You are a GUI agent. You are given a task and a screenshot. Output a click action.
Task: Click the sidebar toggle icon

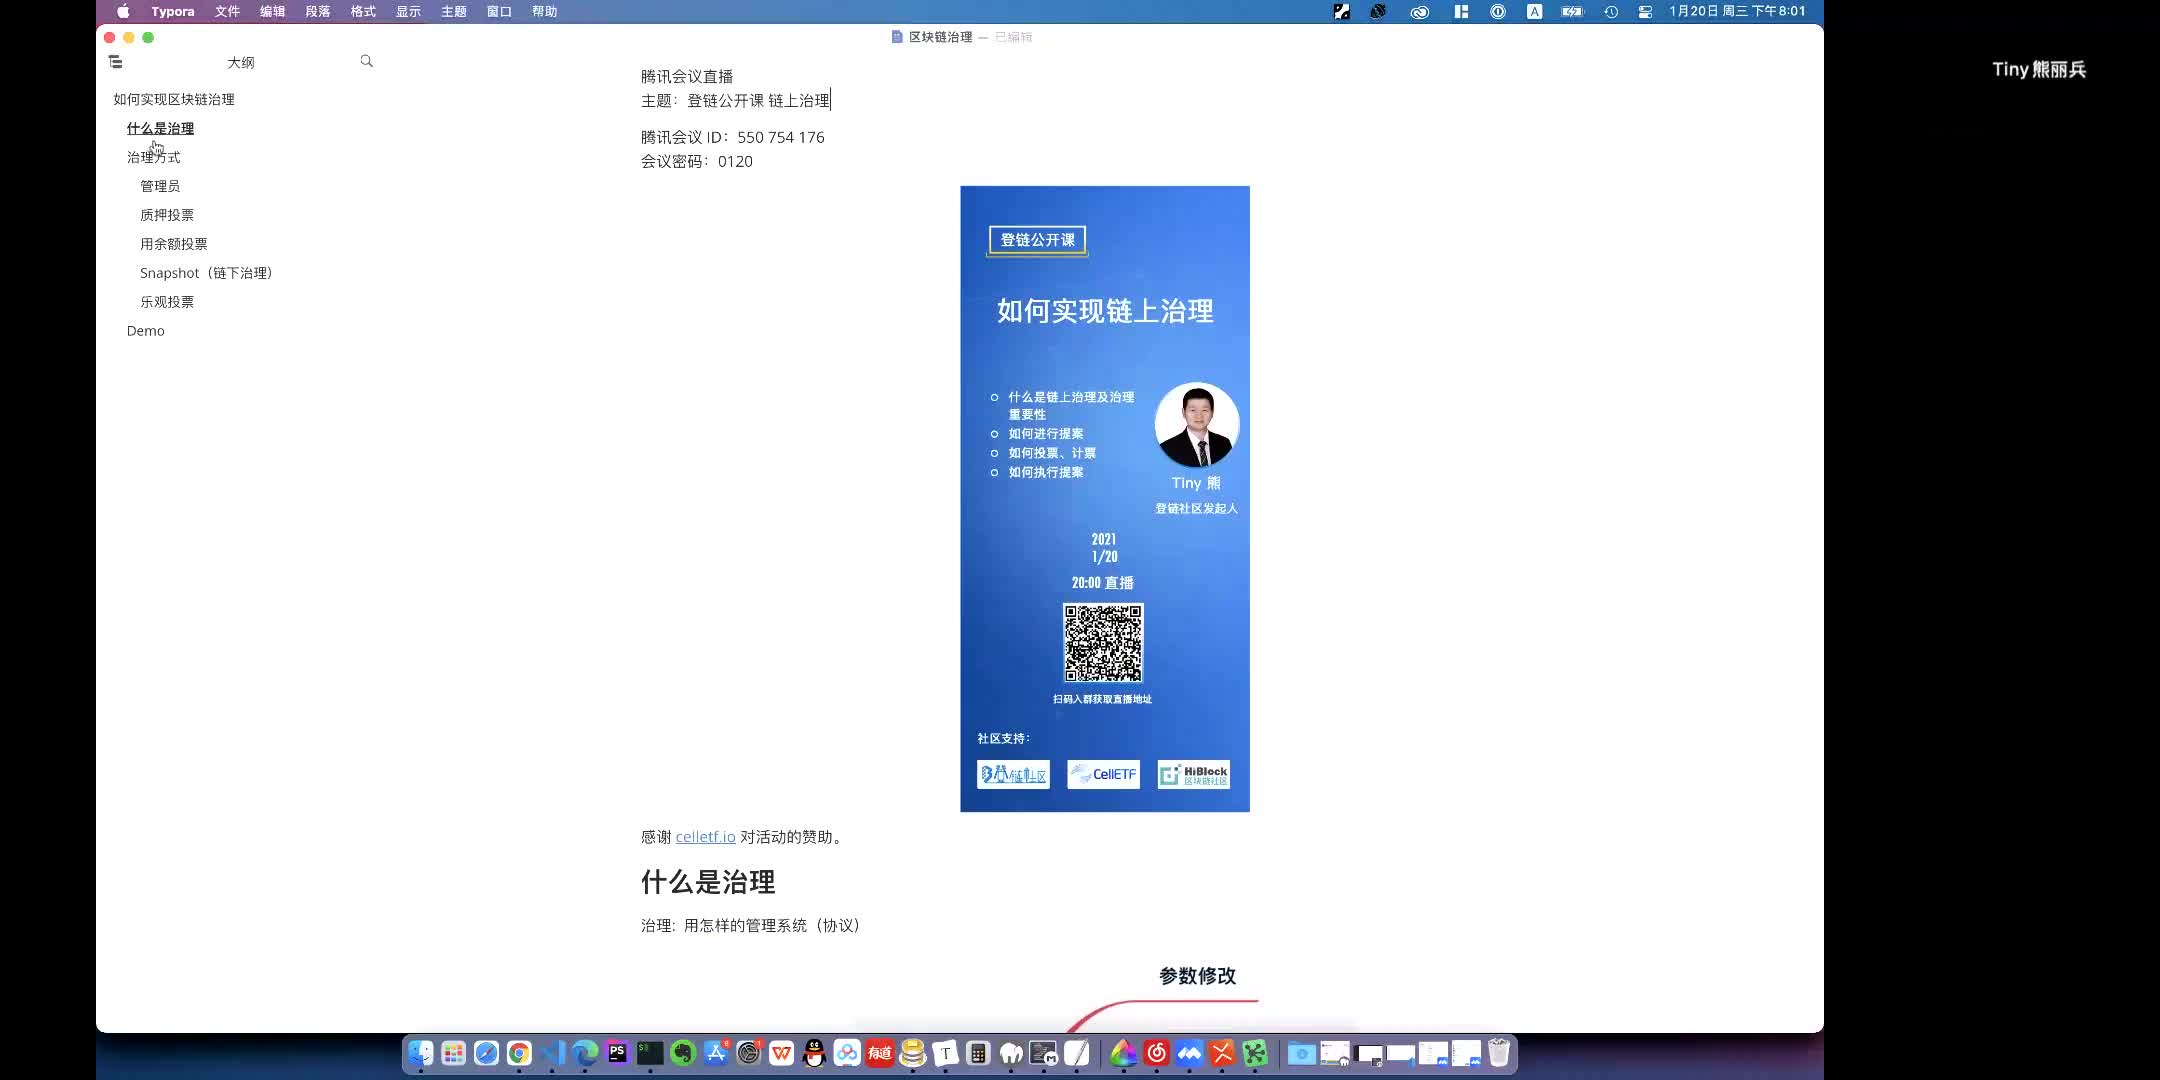tap(116, 61)
